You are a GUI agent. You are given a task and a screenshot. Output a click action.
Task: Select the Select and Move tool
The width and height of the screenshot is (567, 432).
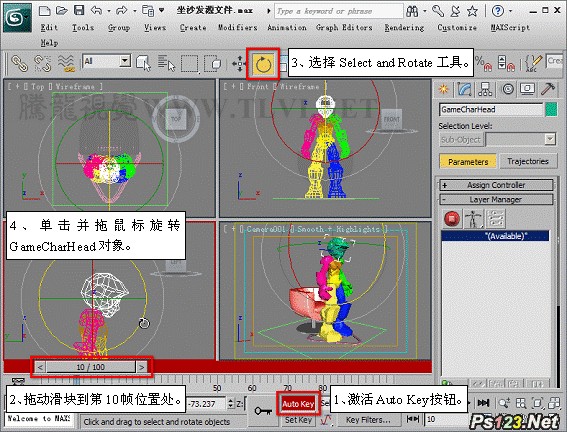coord(238,64)
